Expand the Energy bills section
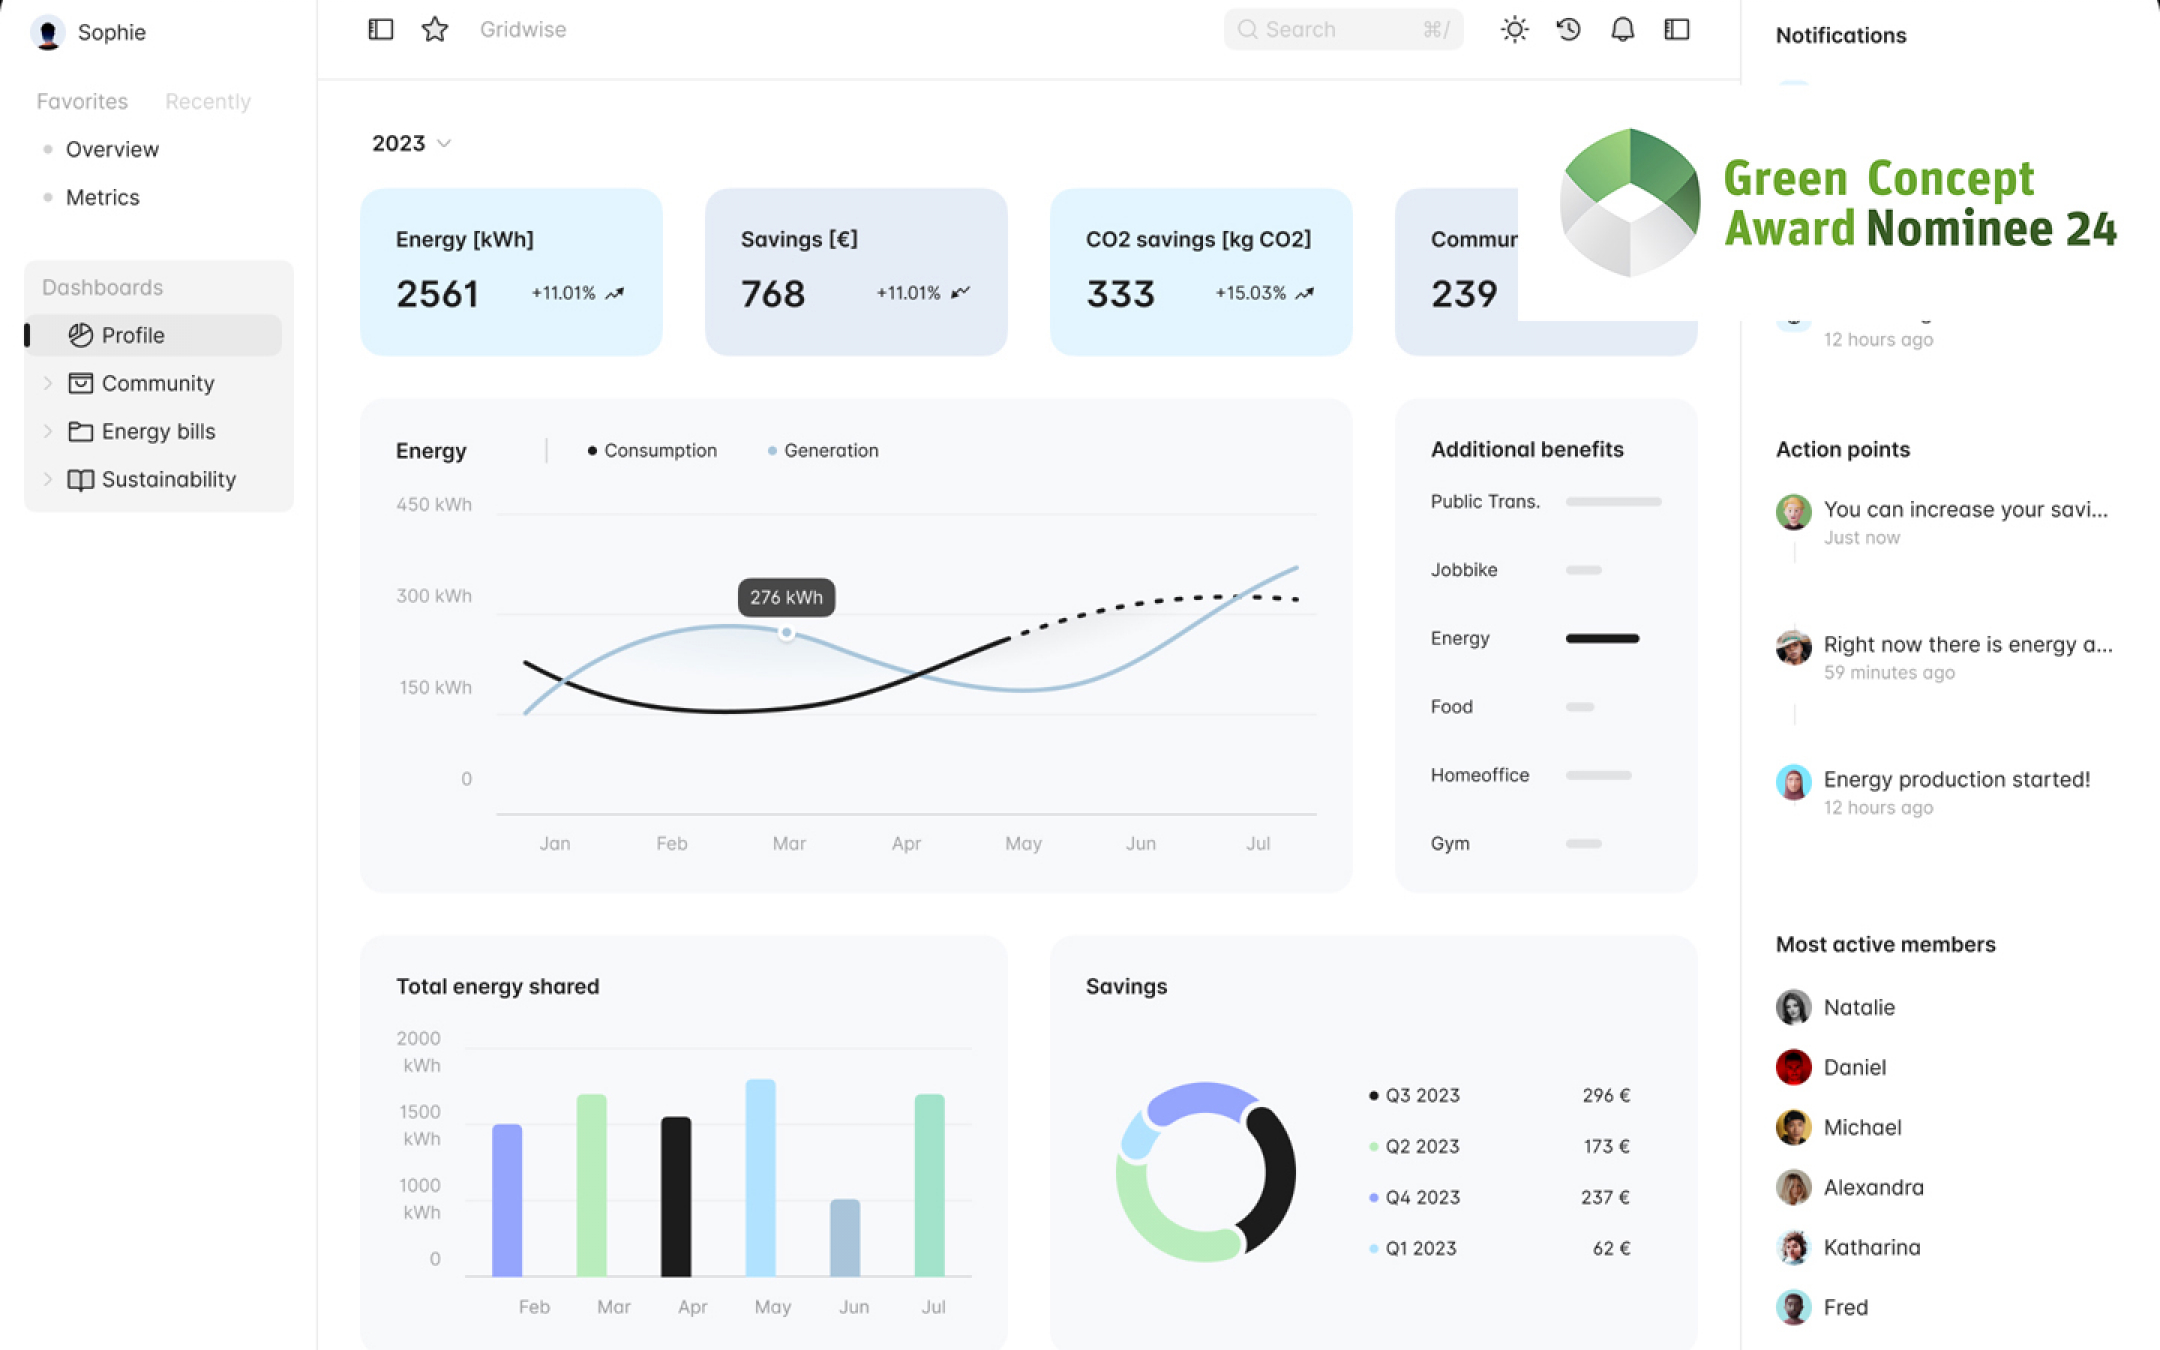Viewport: 2160px width, 1350px height. [x=48, y=431]
